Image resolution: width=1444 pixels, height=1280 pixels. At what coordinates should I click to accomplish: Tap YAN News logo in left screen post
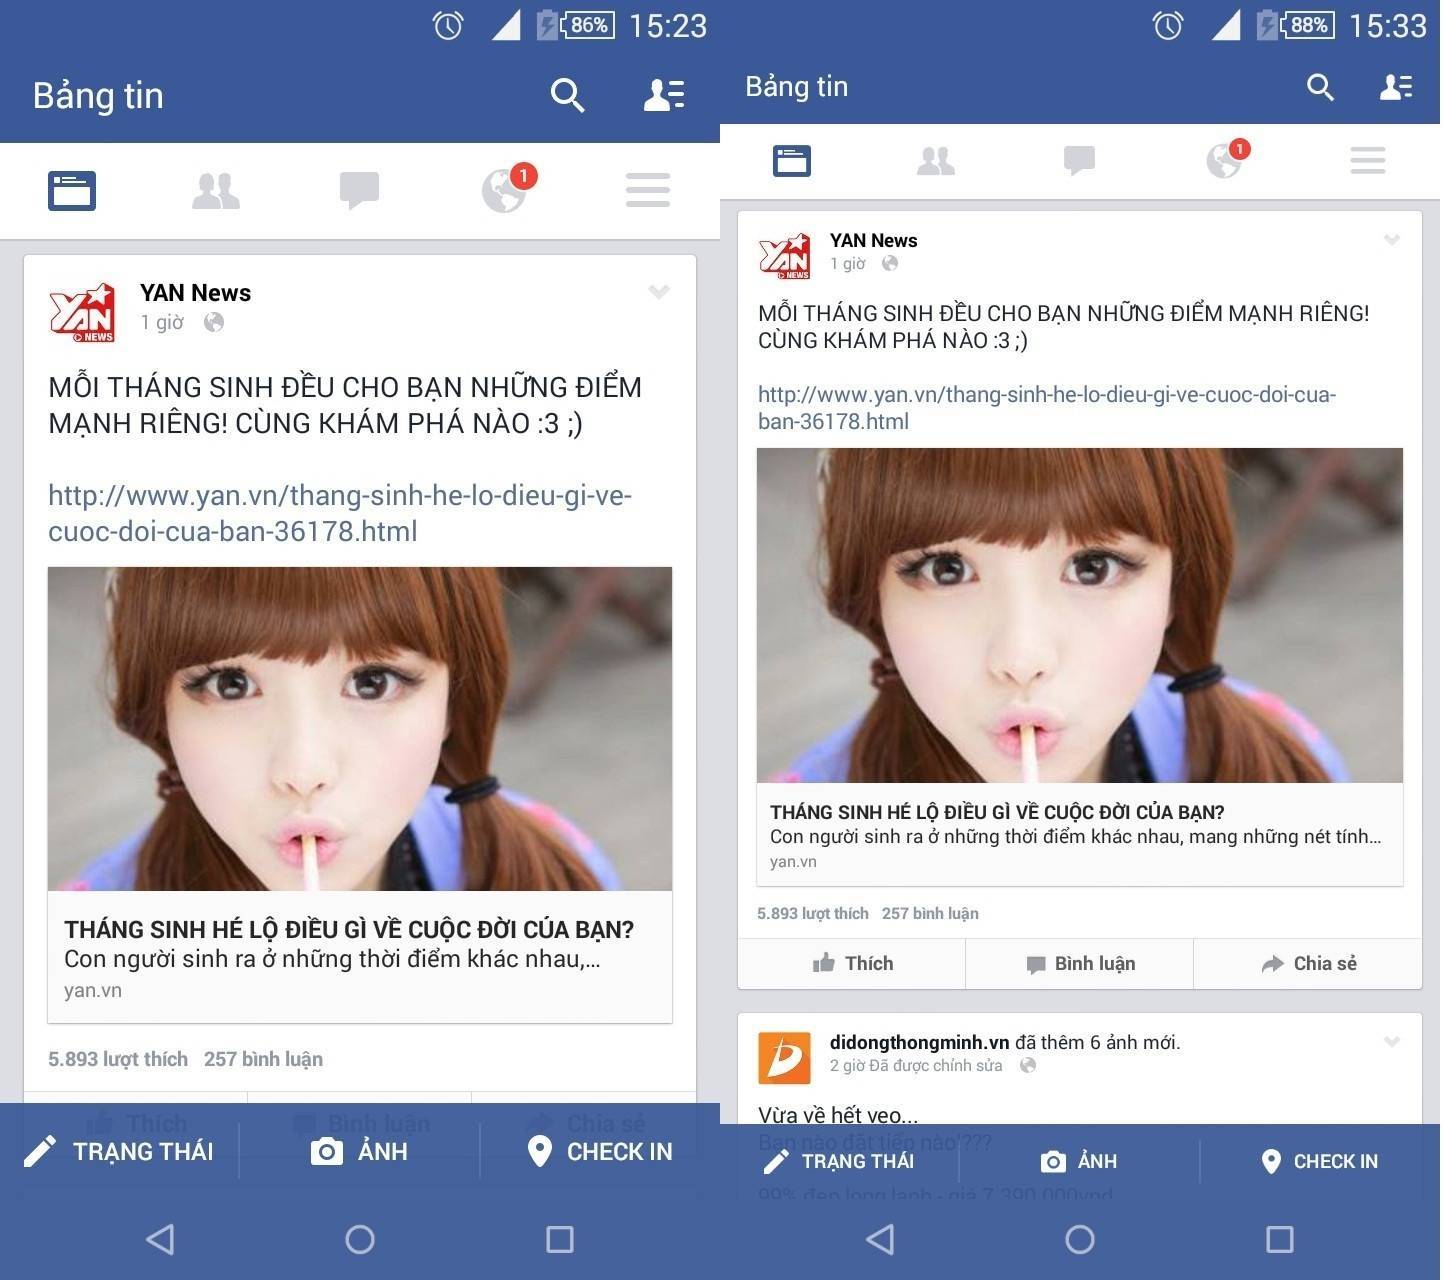click(82, 312)
